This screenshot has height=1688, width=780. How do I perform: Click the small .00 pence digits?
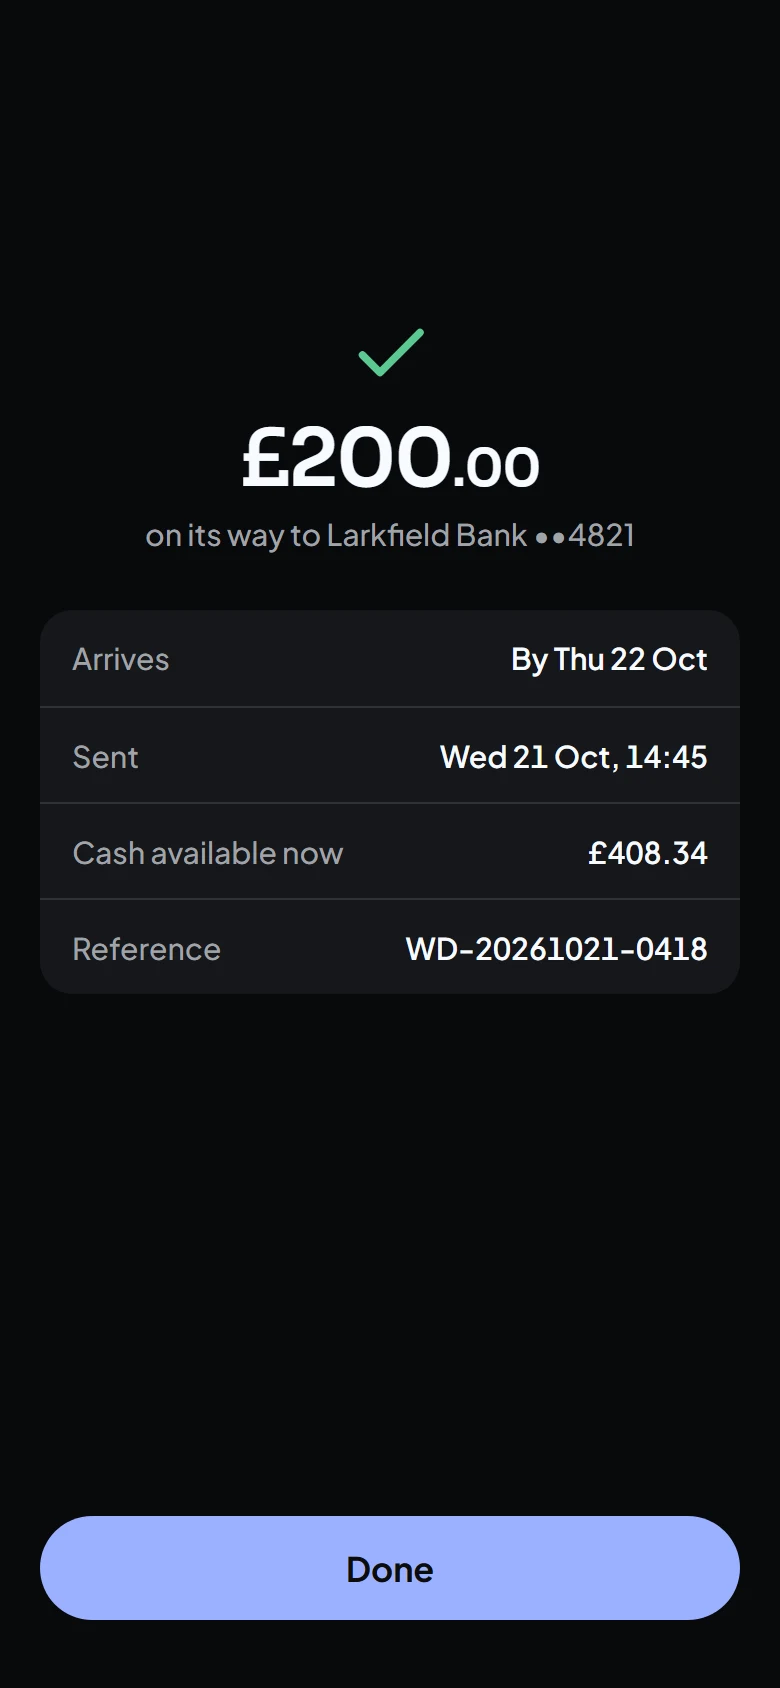(496, 468)
